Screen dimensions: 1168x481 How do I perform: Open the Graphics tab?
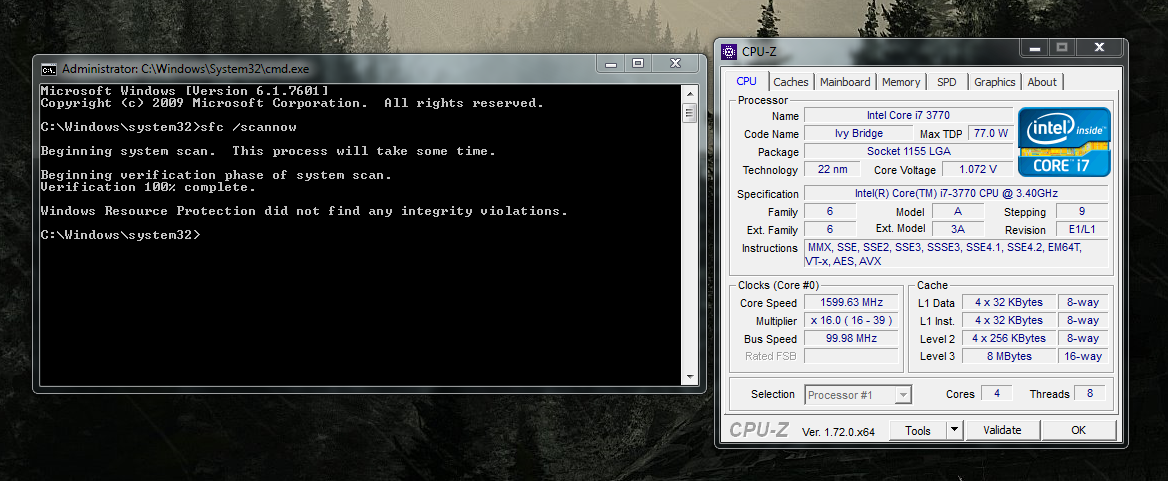[994, 82]
